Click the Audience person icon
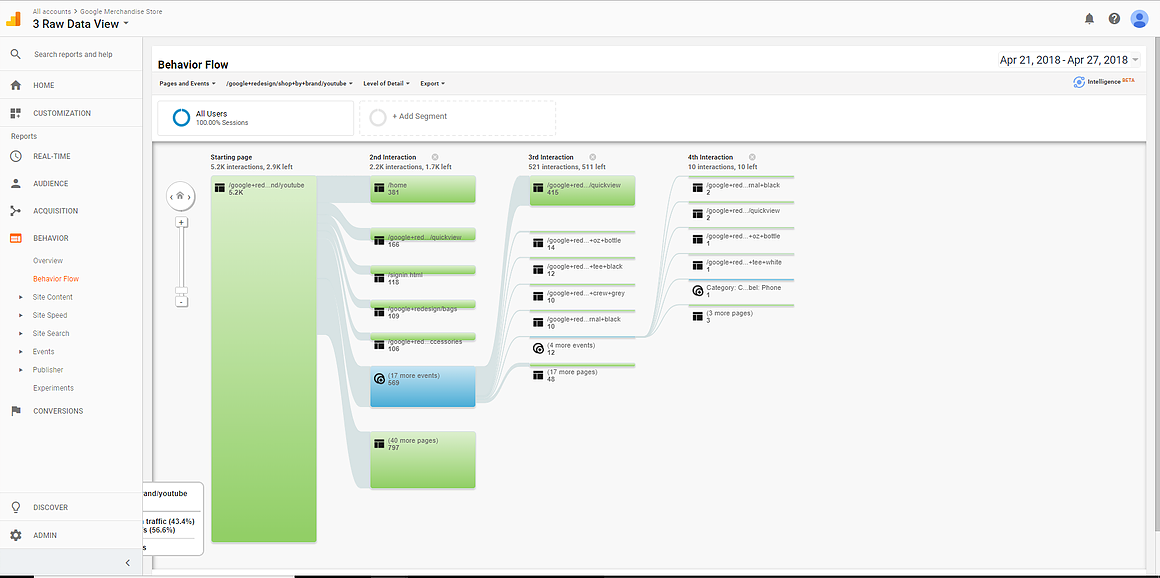 click(x=16, y=184)
